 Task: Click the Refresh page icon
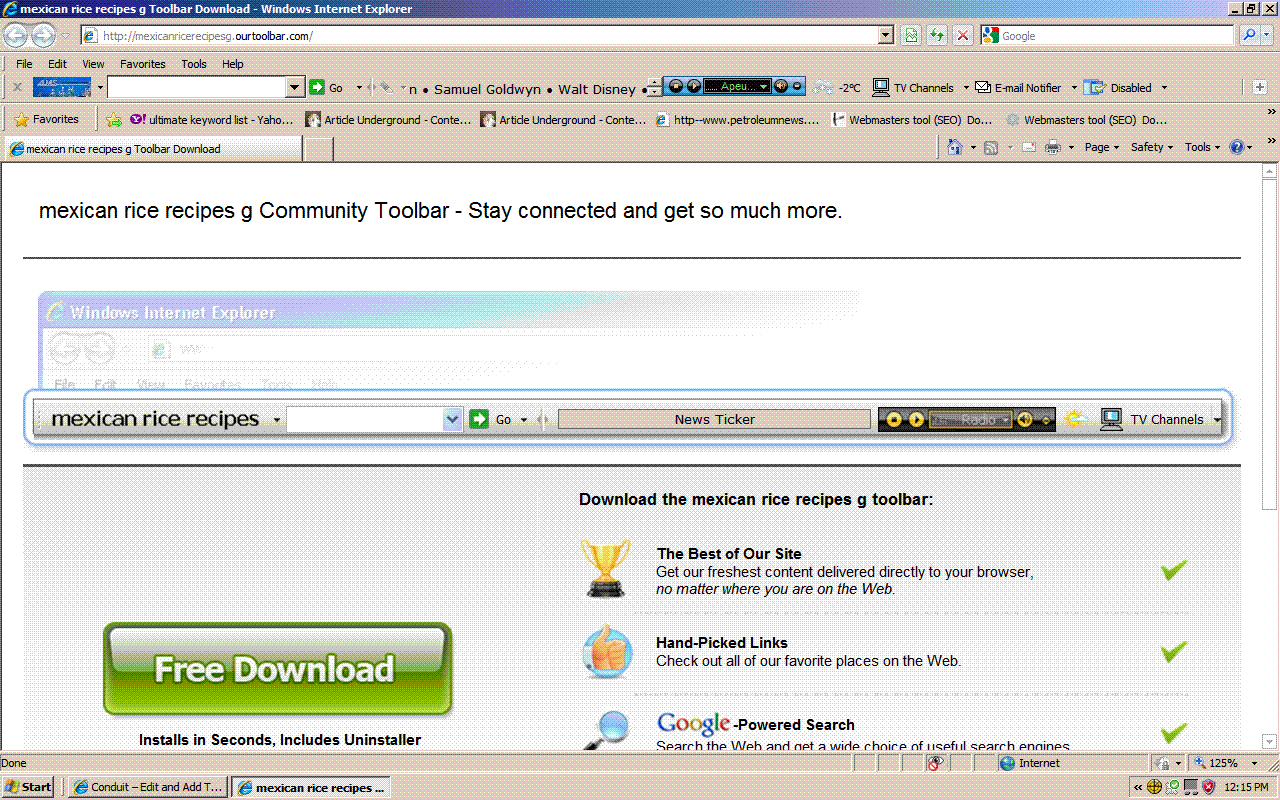(x=937, y=36)
